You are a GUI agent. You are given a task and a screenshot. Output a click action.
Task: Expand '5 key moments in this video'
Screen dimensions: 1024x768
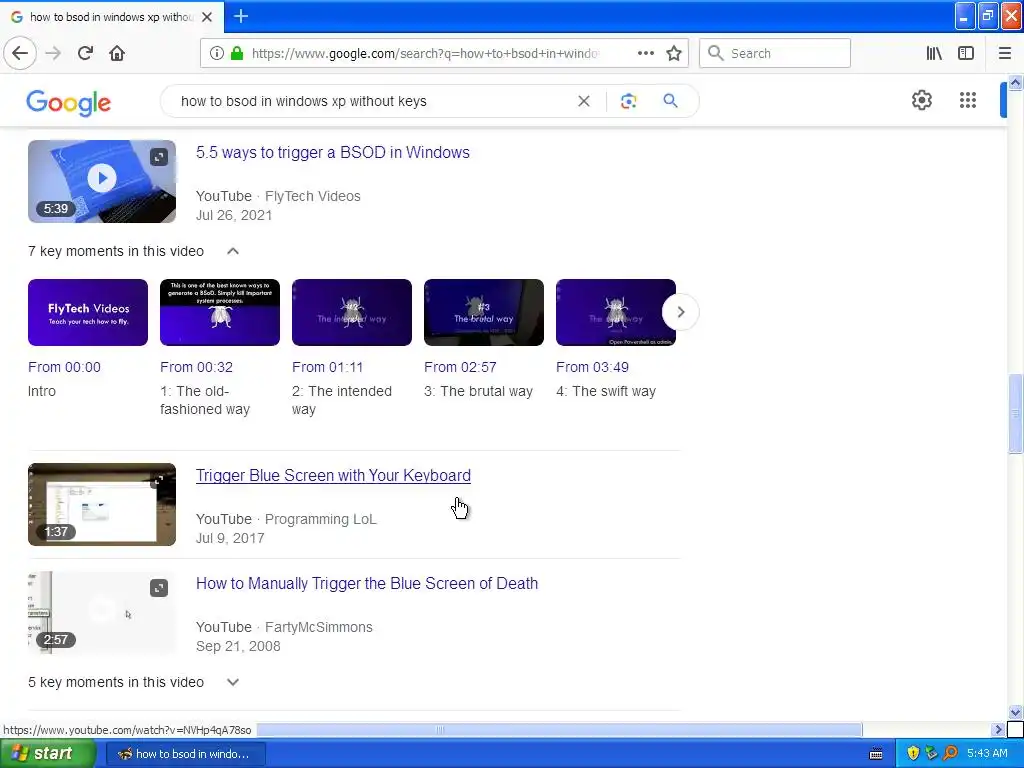(x=232, y=682)
